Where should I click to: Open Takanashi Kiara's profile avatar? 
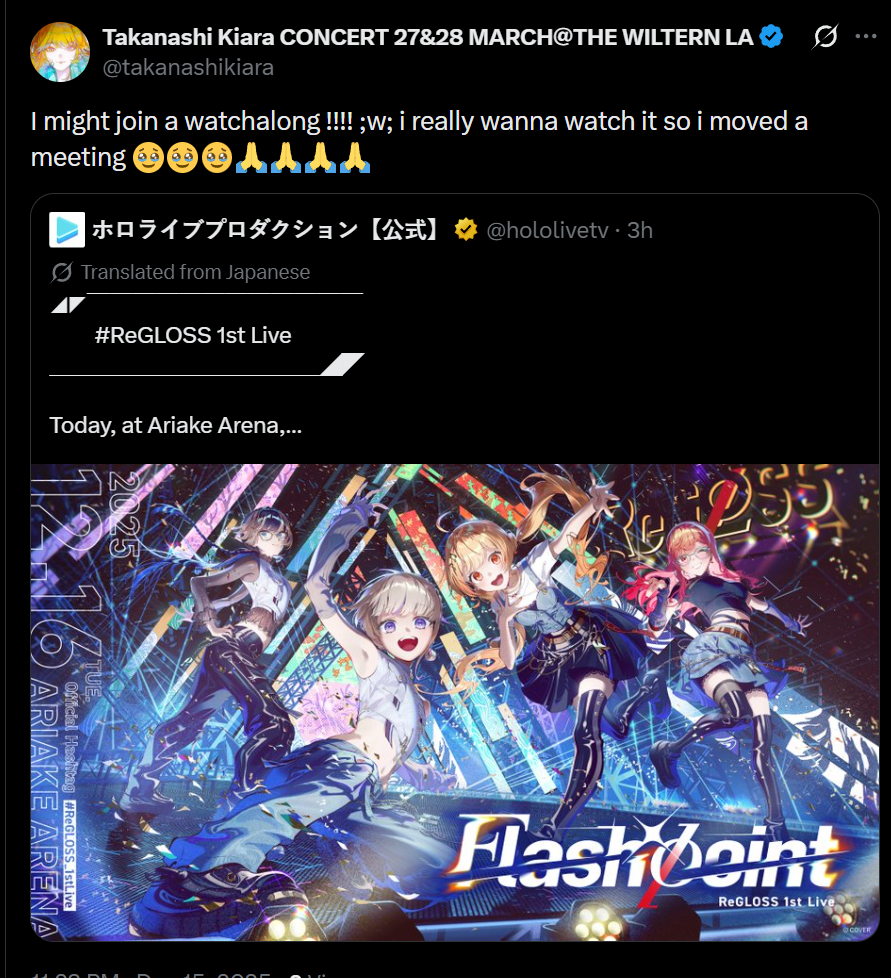pyautogui.click(x=60, y=52)
